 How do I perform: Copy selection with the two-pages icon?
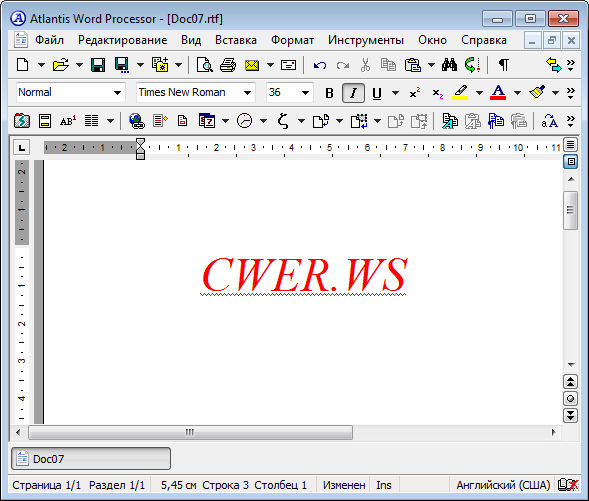click(x=388, y=65)
